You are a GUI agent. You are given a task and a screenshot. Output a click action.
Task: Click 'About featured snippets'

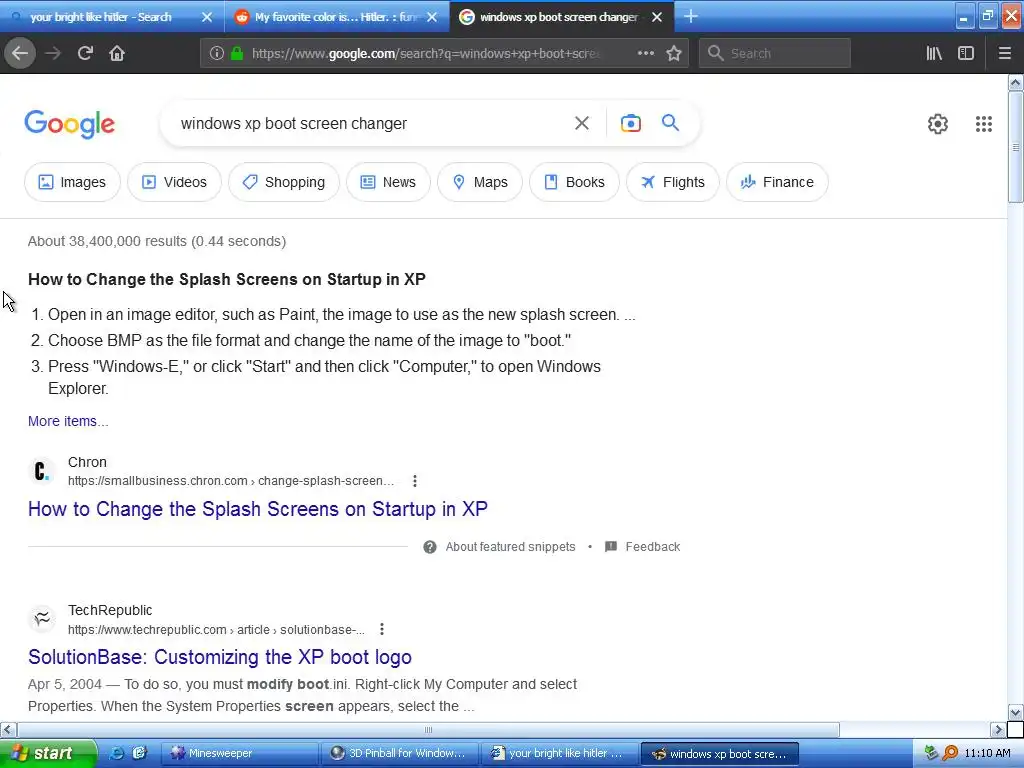510,547
